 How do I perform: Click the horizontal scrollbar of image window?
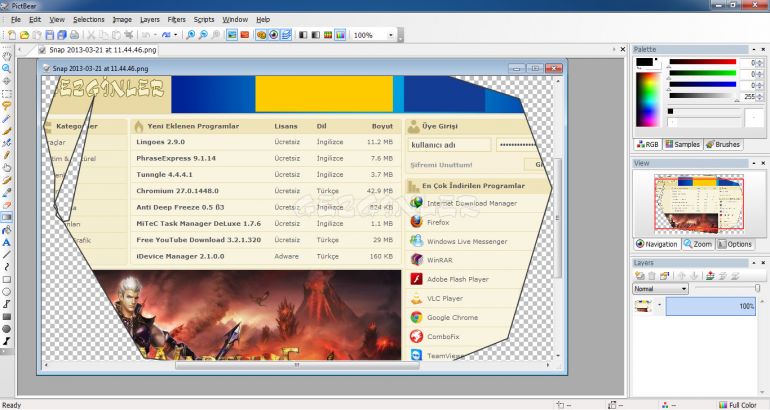click(297, 365)
